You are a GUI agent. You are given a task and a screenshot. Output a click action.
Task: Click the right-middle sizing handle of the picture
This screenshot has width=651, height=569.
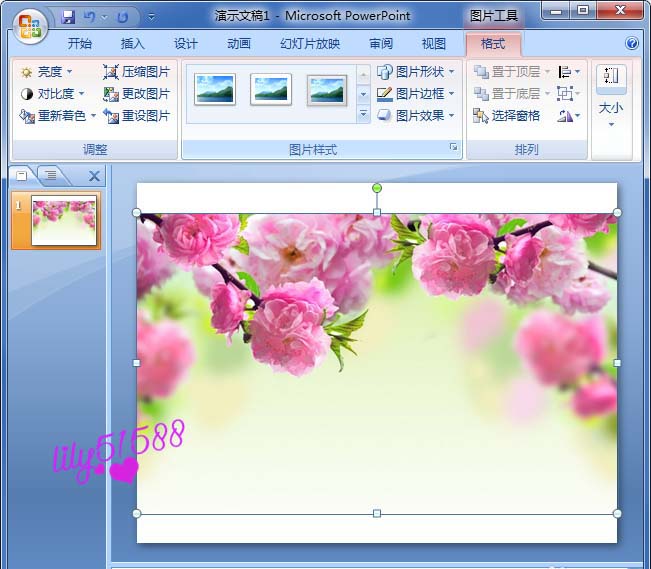point(617,363)
